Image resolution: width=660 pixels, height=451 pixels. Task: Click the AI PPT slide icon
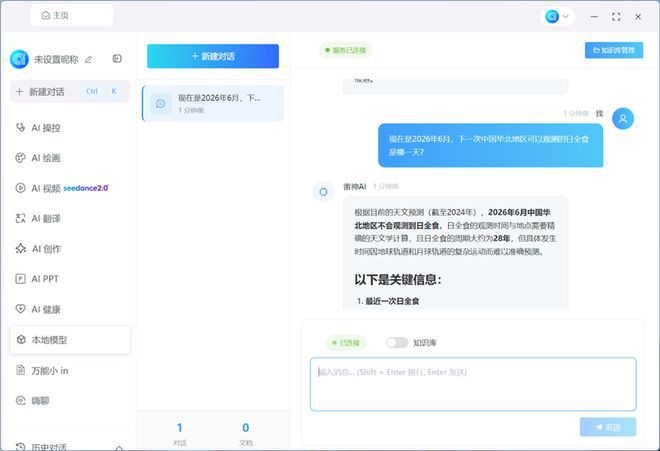coord(20,279)
